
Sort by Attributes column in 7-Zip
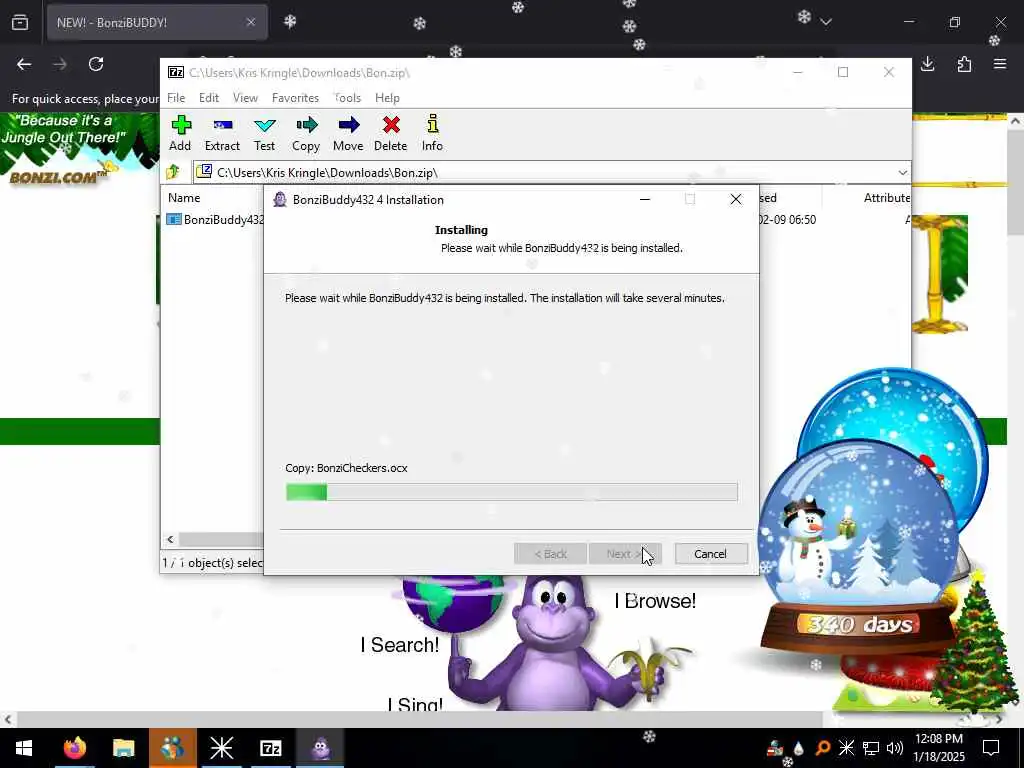[886, 198]
